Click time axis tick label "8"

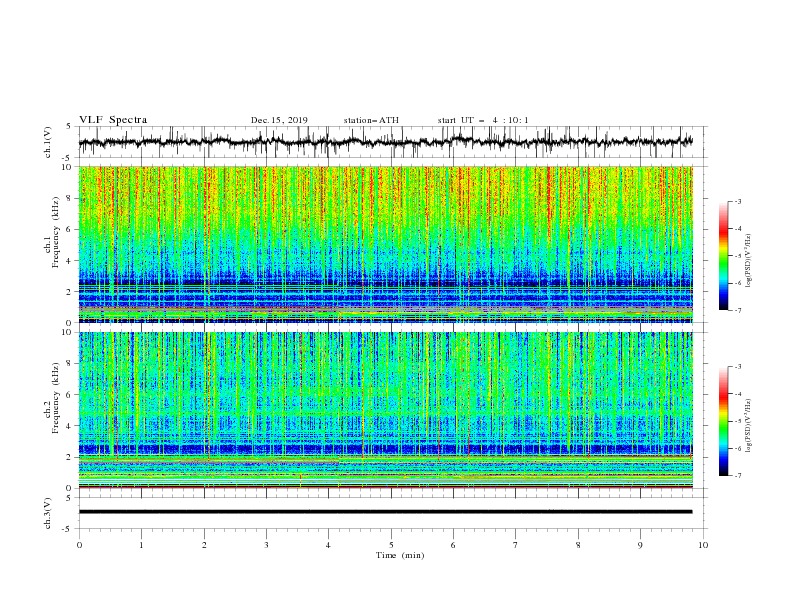[x=578, y=545]
